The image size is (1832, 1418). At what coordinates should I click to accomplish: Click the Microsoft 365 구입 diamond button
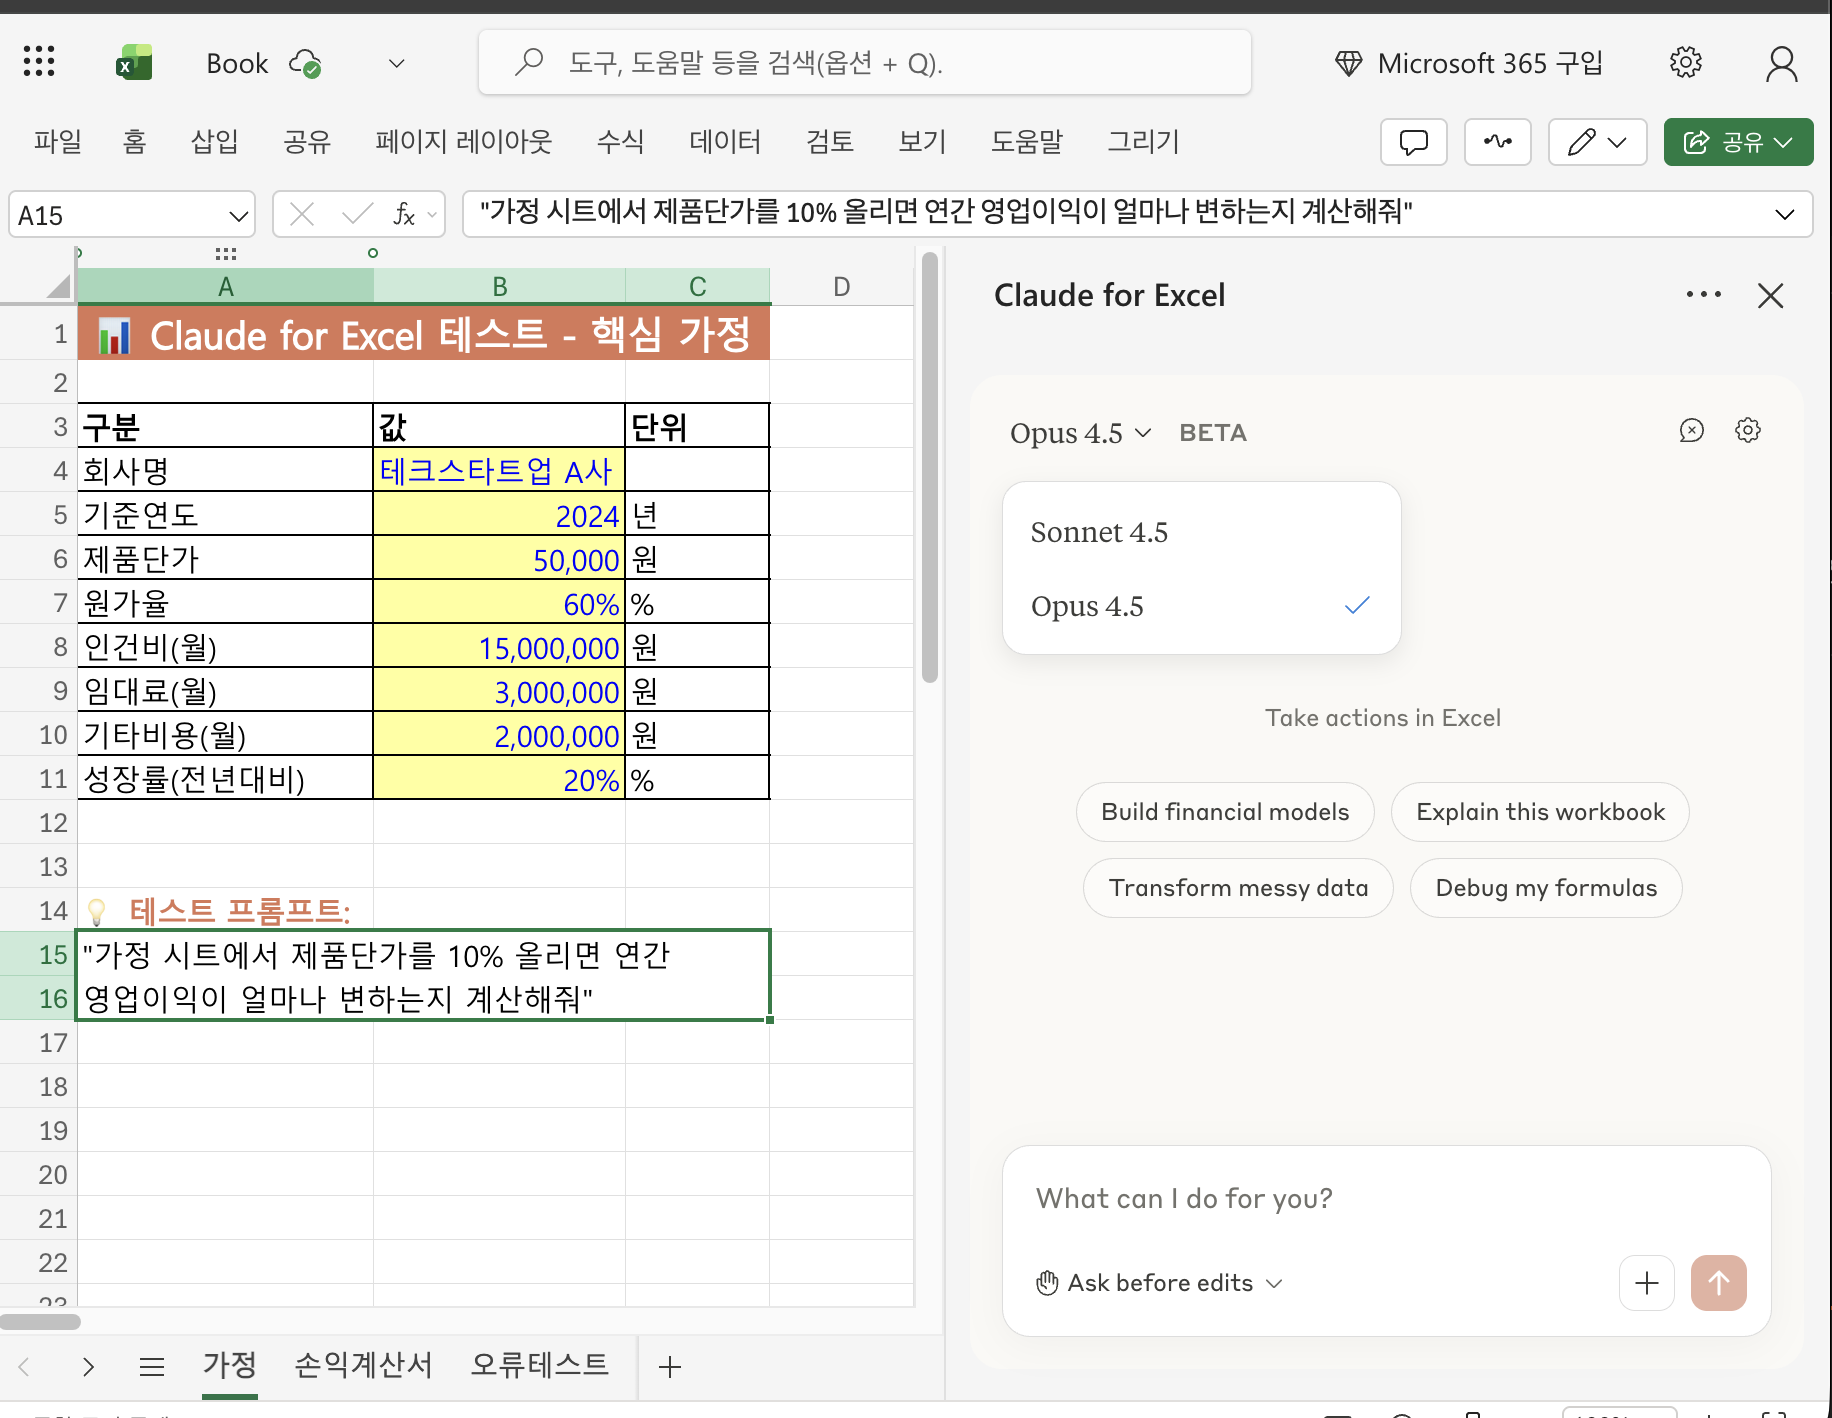(x=1468, y=63)
